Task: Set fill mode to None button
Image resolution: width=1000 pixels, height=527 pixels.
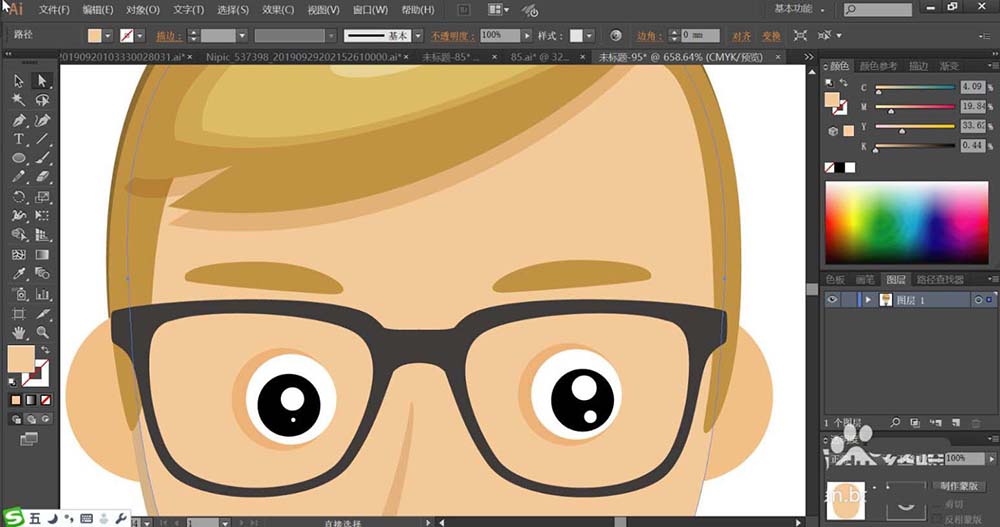Action: click(45, 400)
